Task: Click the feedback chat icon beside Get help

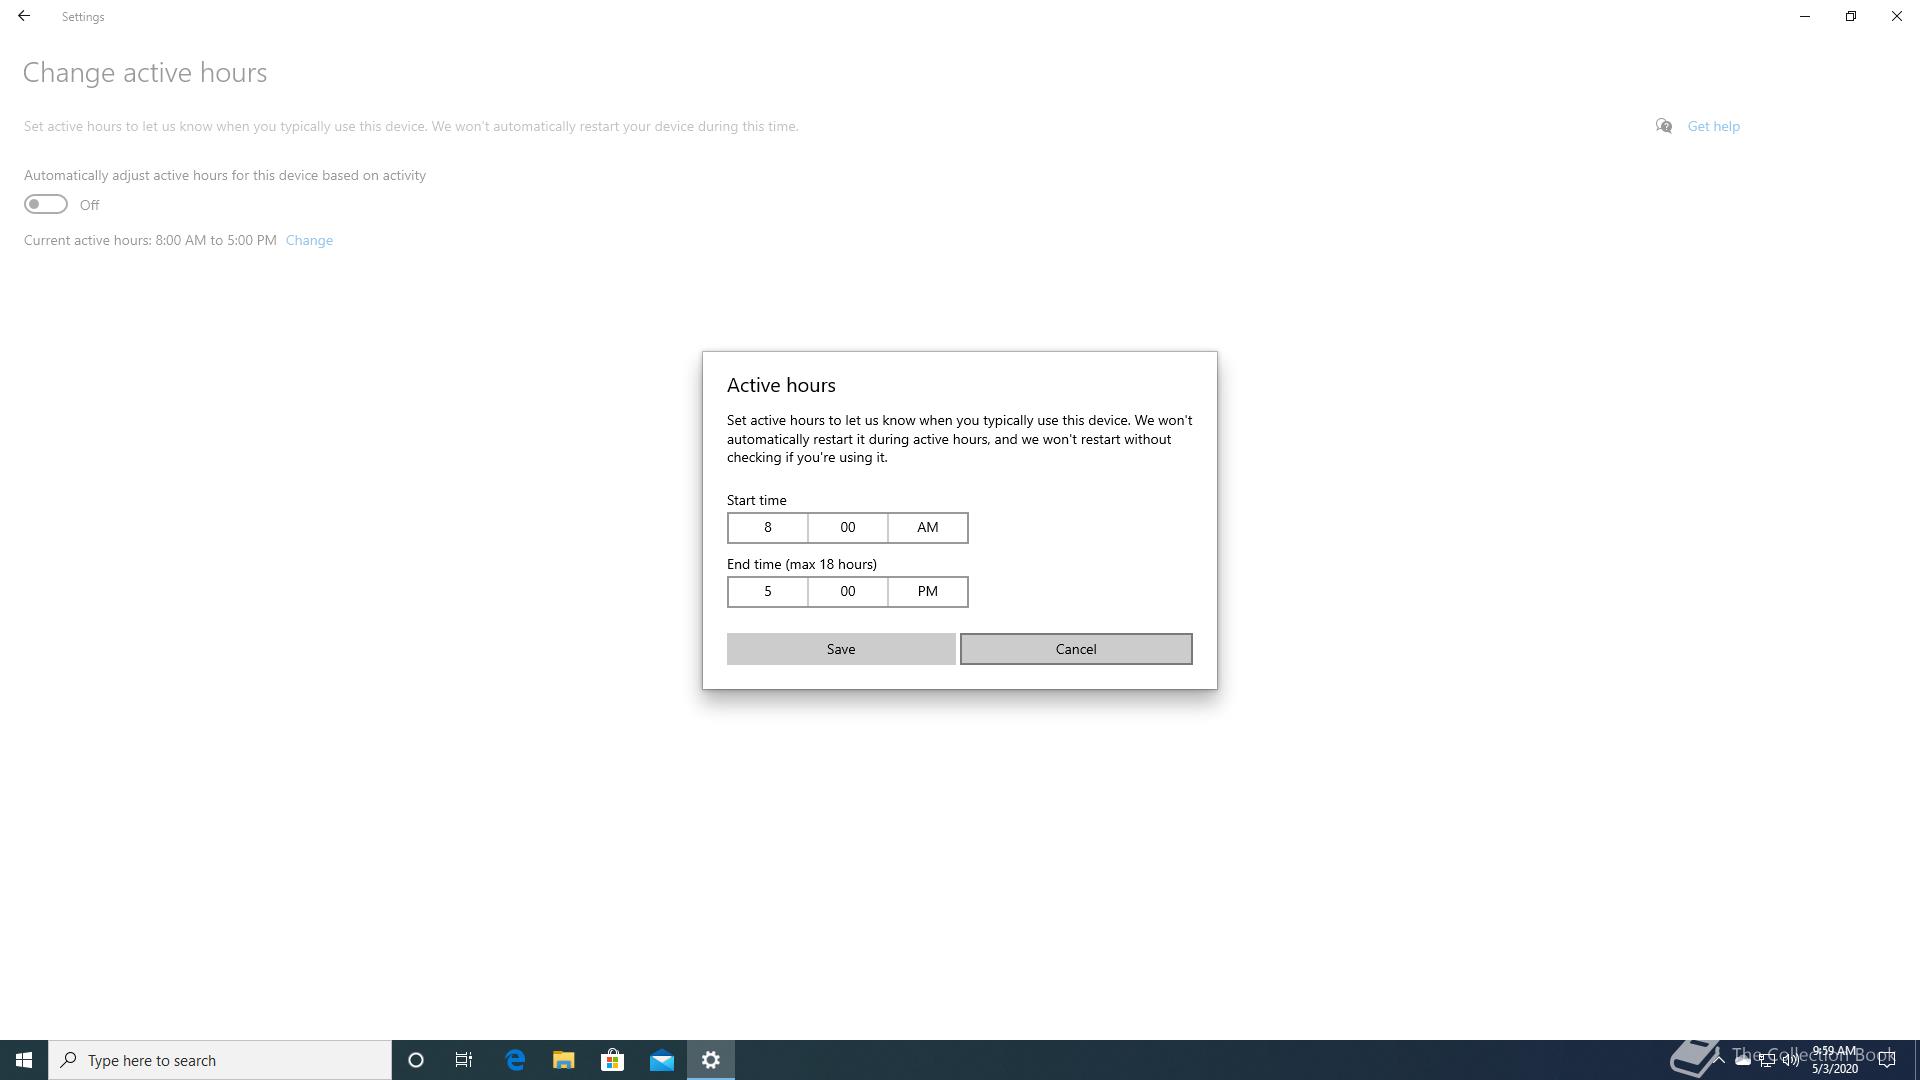Action: [1664, 126]
